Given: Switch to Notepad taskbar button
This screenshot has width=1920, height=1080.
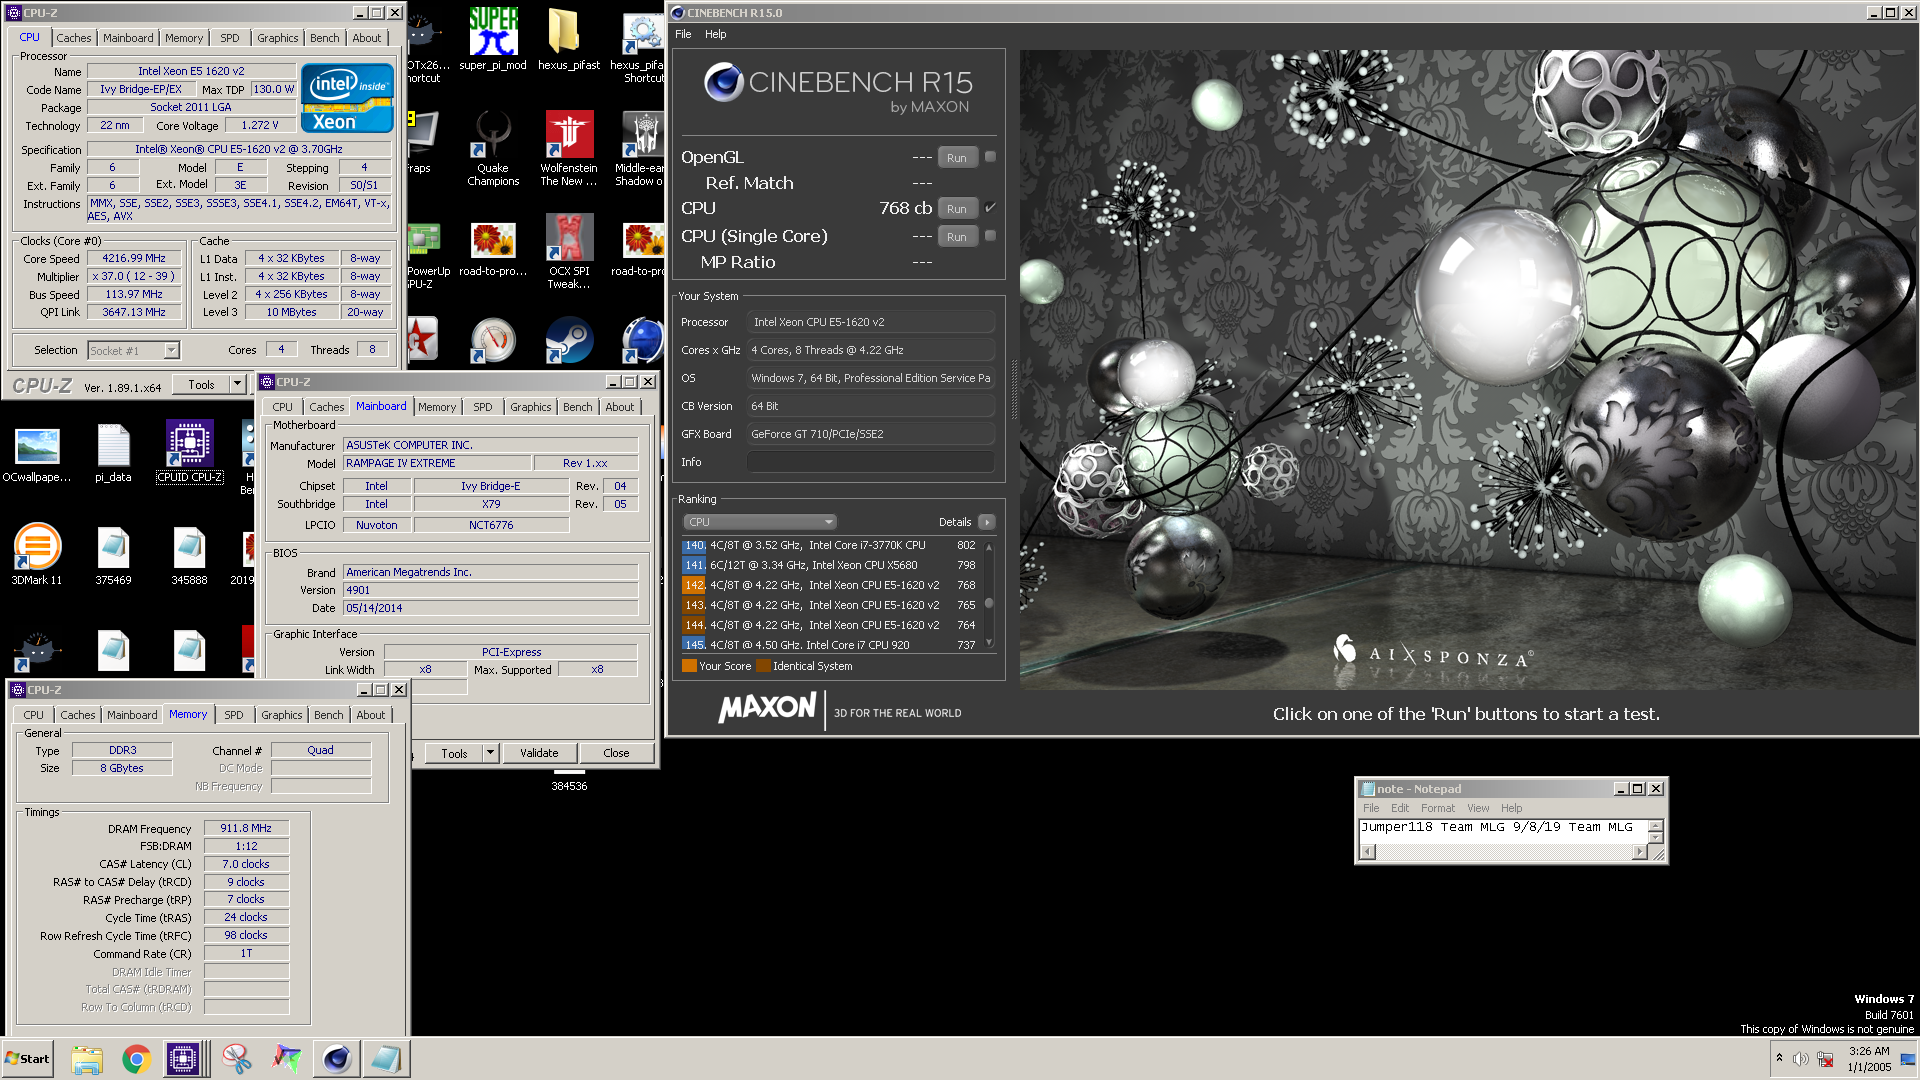Looking at the screenshot, I should (x=385, y=1059).
